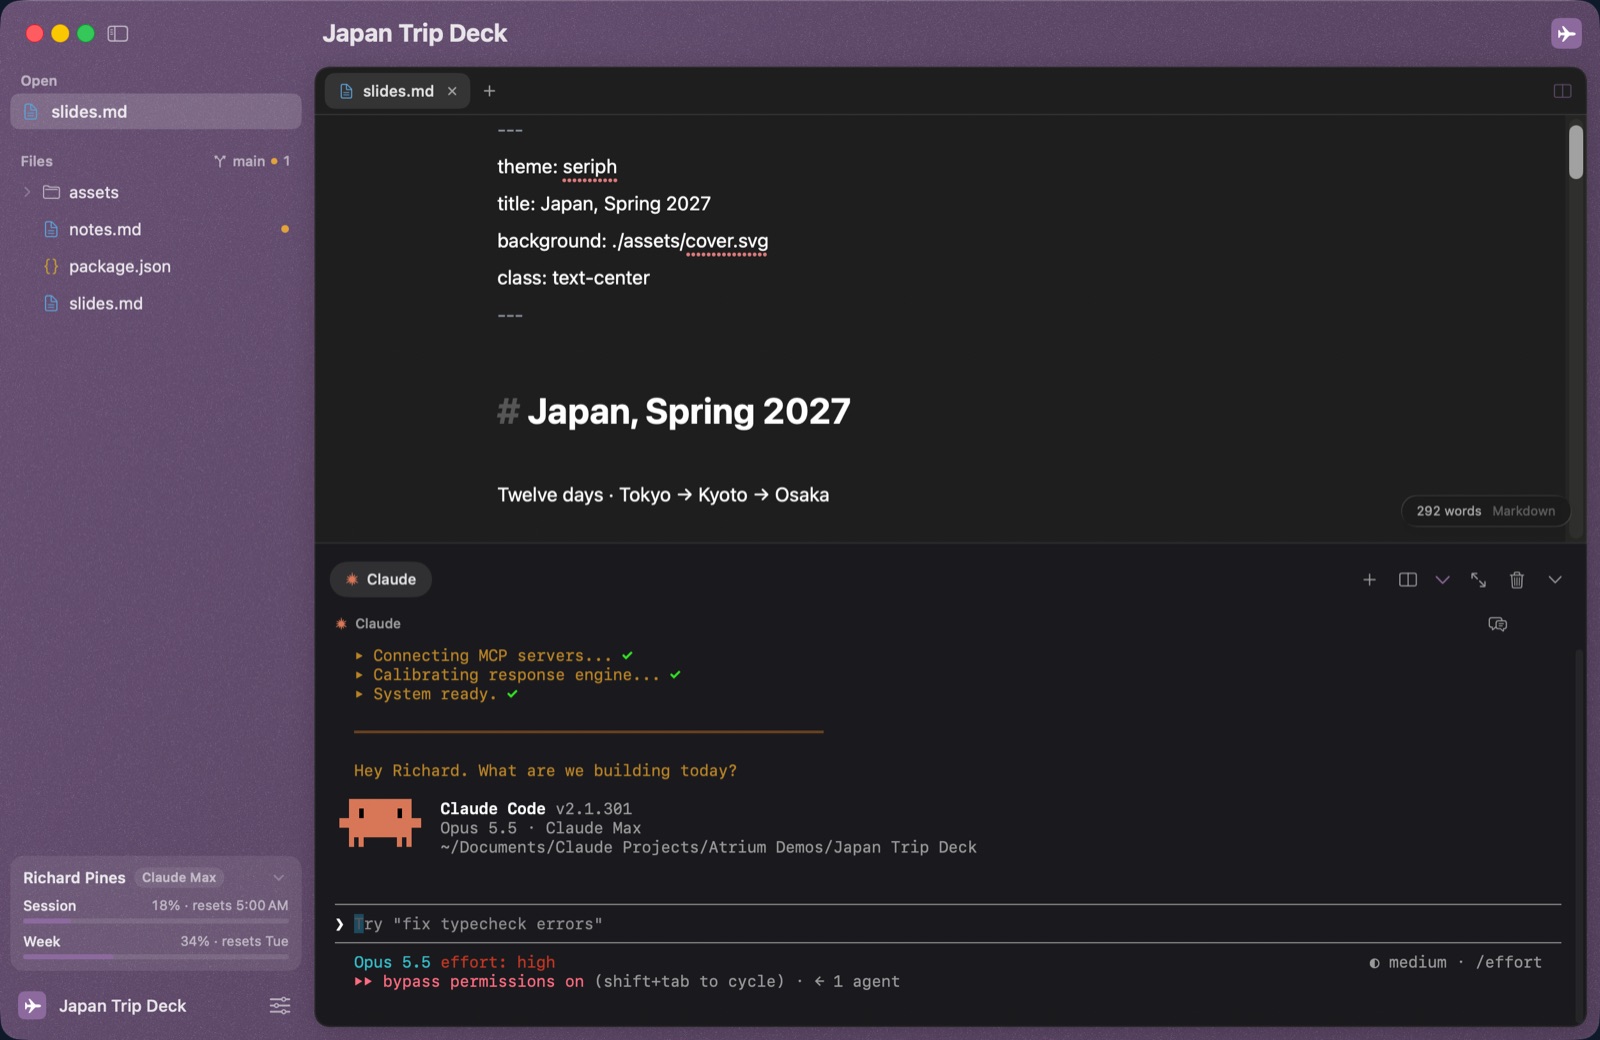
Task: Click the Week usage progress bar
Action: click(x=156, y=957)
